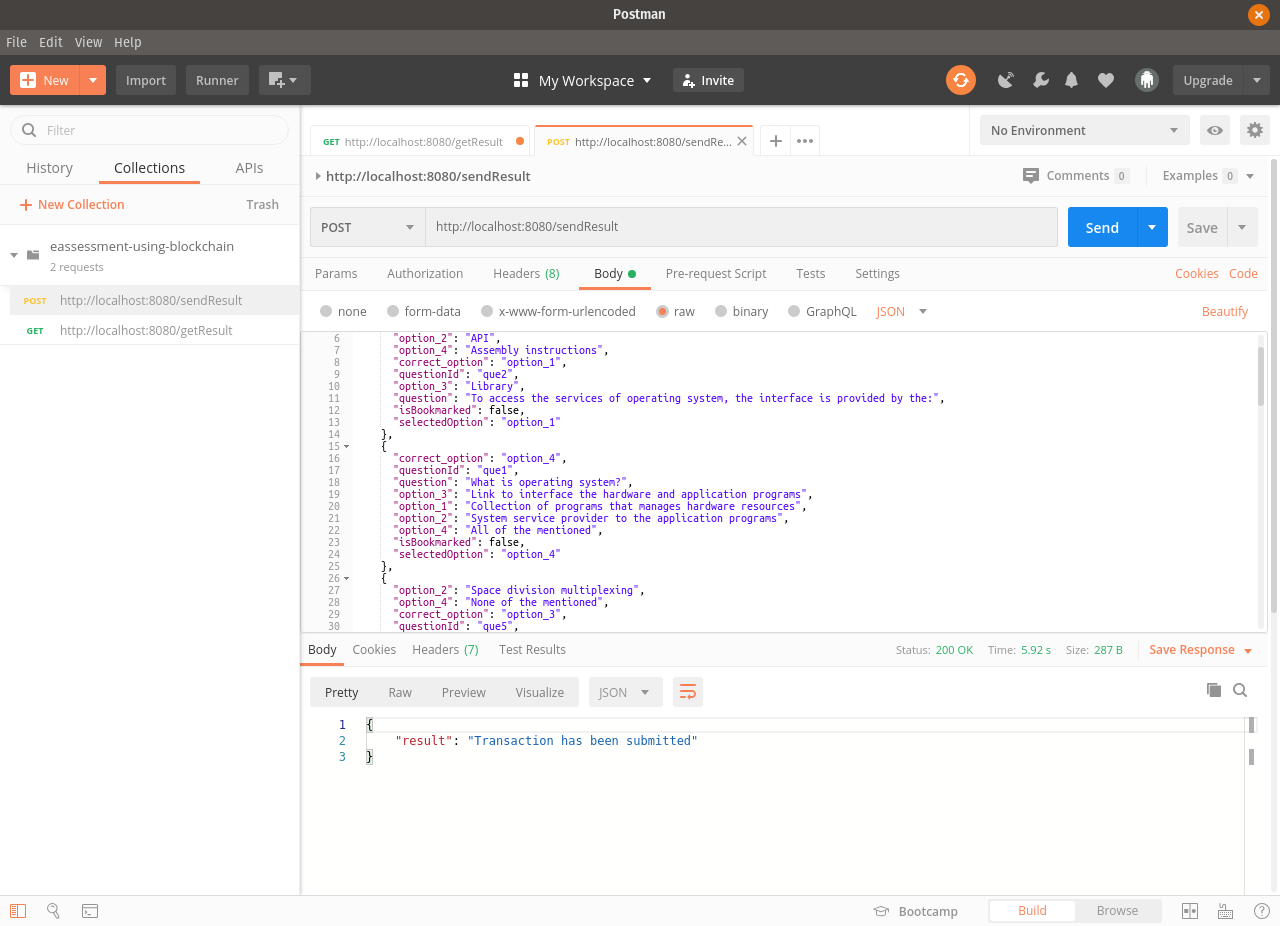Select the raw body radio button
Image resolution: width=1280 pixels, height=926 pixels.
(662, 311)
